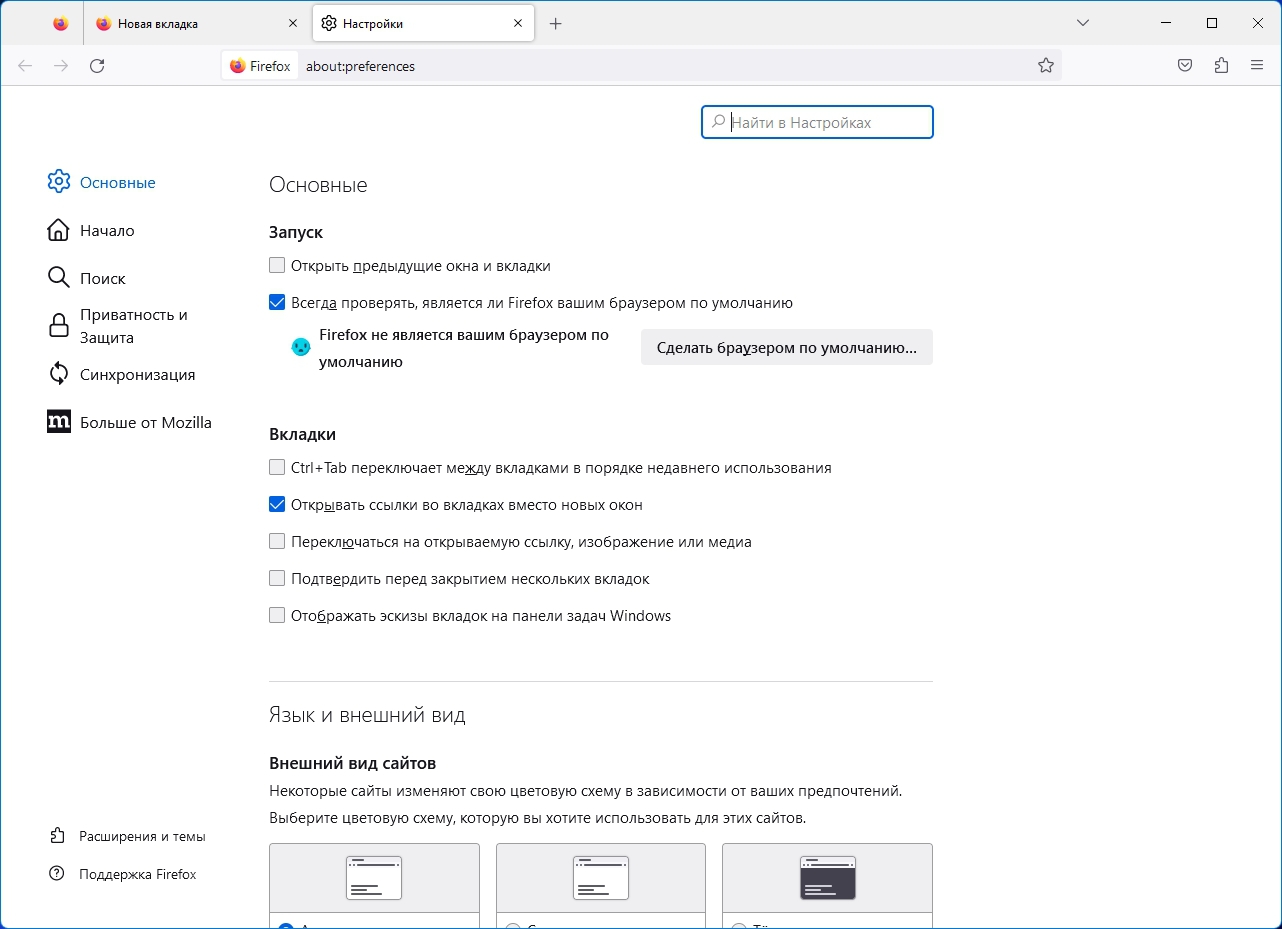Maximize the Firefox window
Image resolution: width=1282 pixels, height=929 pixels.
tap(1212, 23)
